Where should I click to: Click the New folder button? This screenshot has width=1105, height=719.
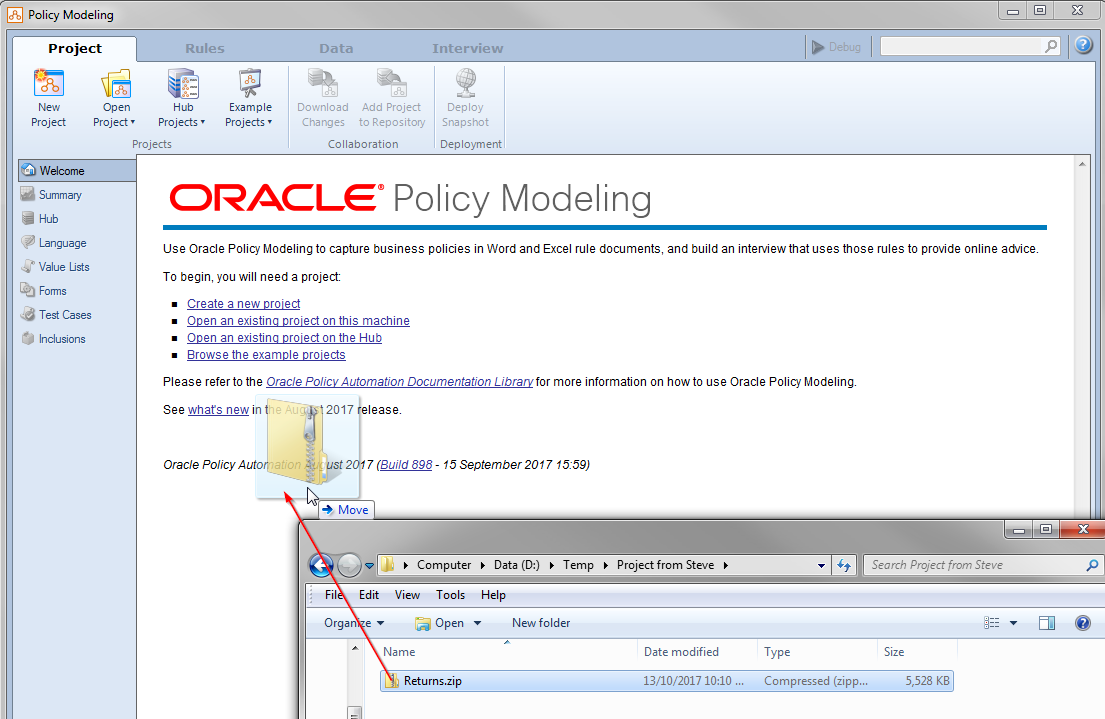click(x=541, y=623)
